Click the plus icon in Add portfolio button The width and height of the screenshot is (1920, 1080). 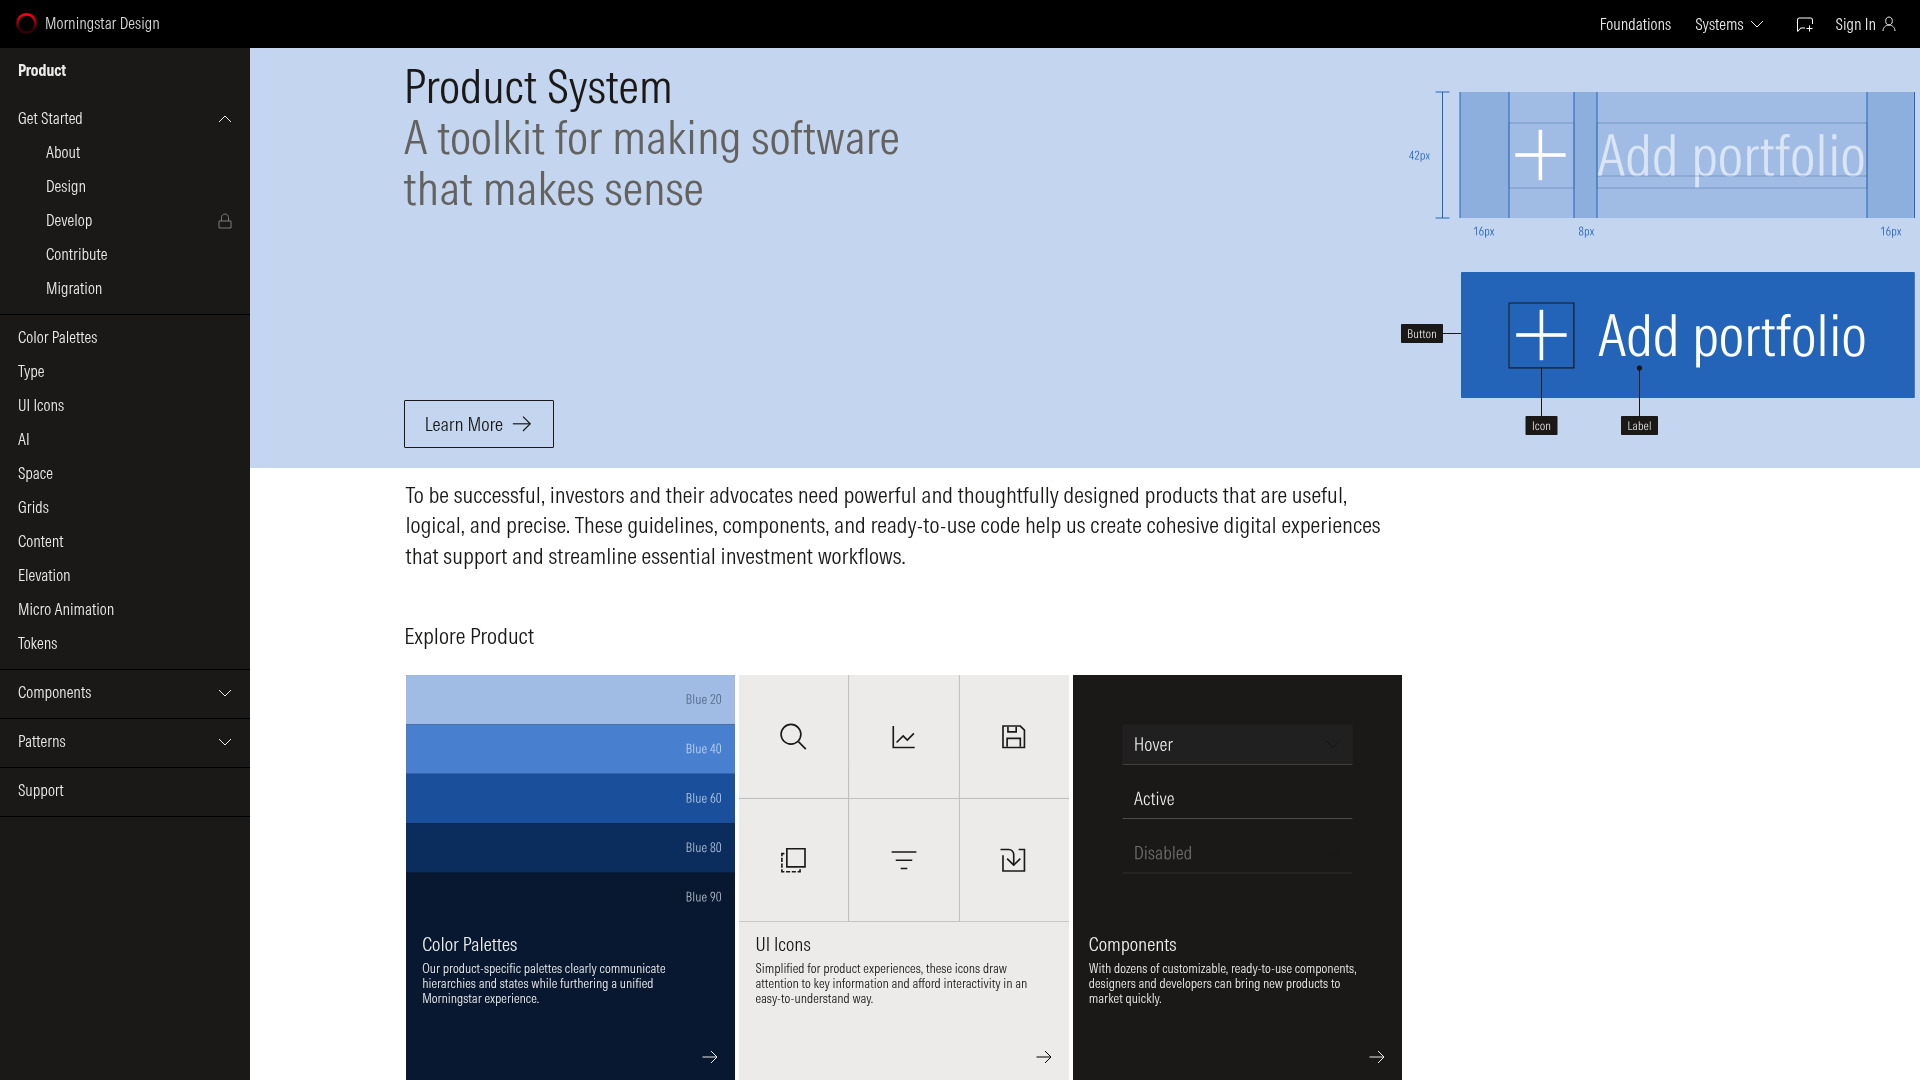(1541, 336)
